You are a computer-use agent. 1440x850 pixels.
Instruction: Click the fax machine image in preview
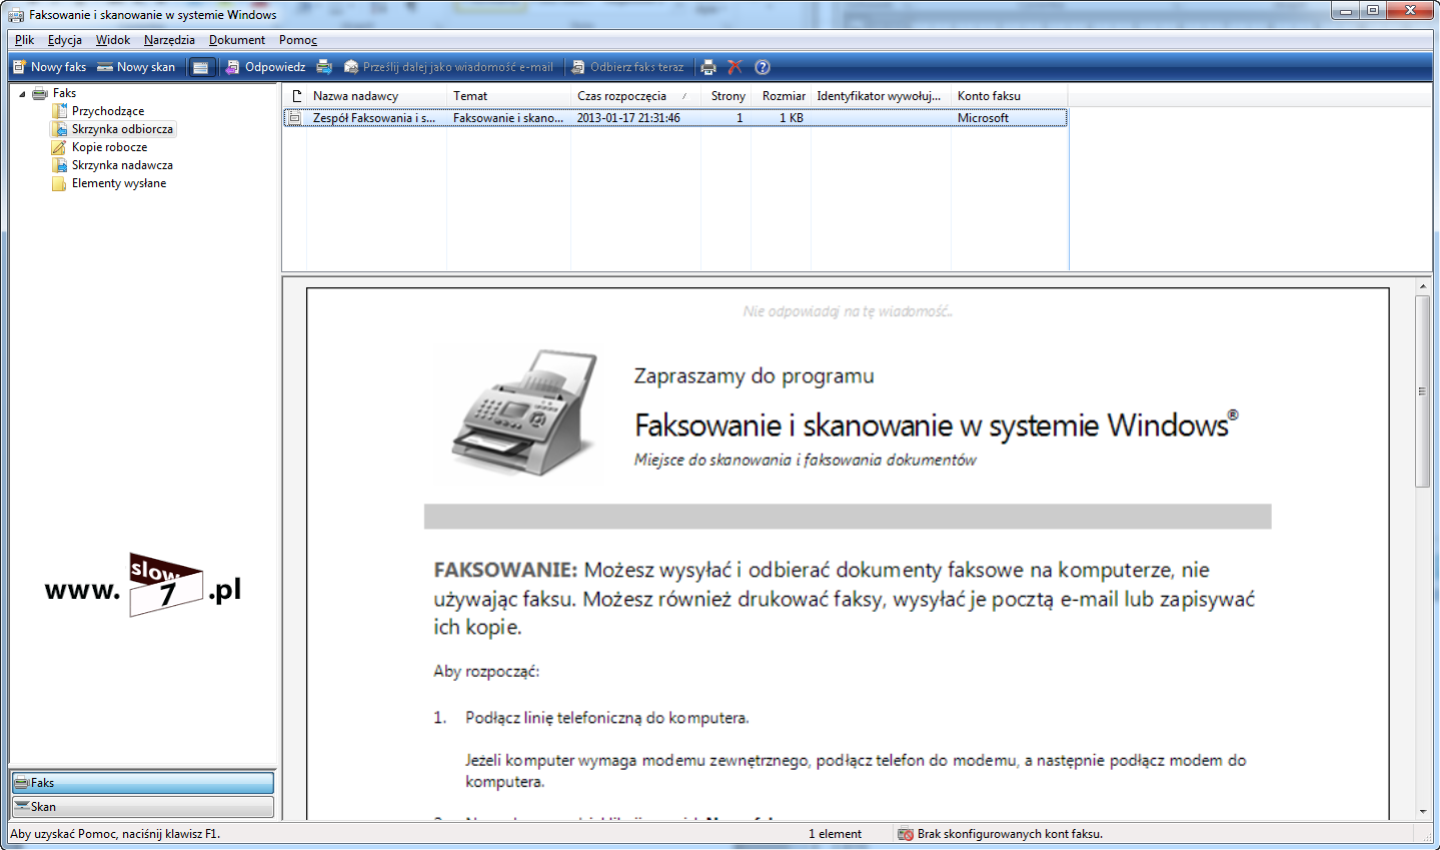tap(526, 413)
